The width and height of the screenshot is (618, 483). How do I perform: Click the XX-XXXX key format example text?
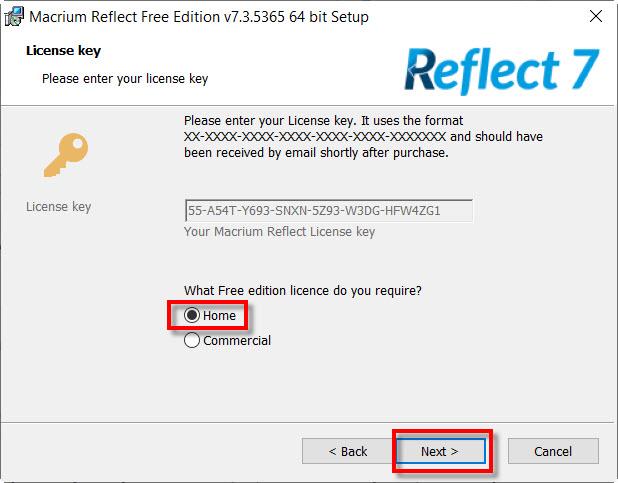pos(314,136)
